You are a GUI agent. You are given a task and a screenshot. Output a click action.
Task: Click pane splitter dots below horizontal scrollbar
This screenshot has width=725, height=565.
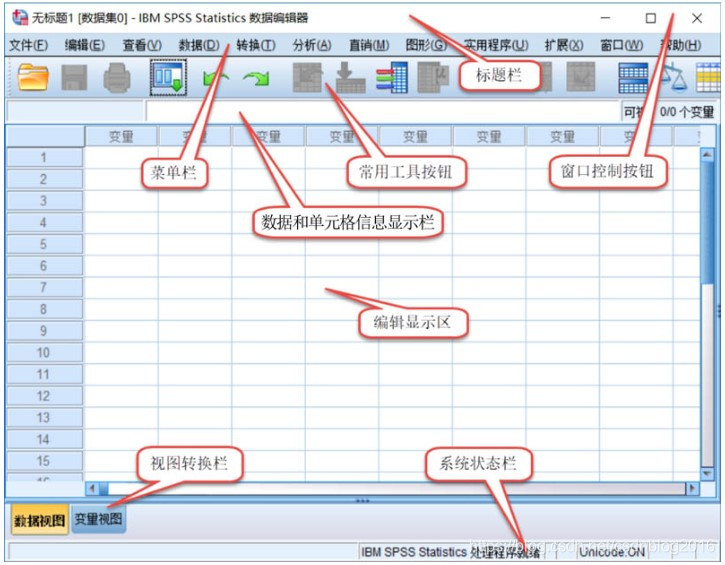tap(362, 500)
